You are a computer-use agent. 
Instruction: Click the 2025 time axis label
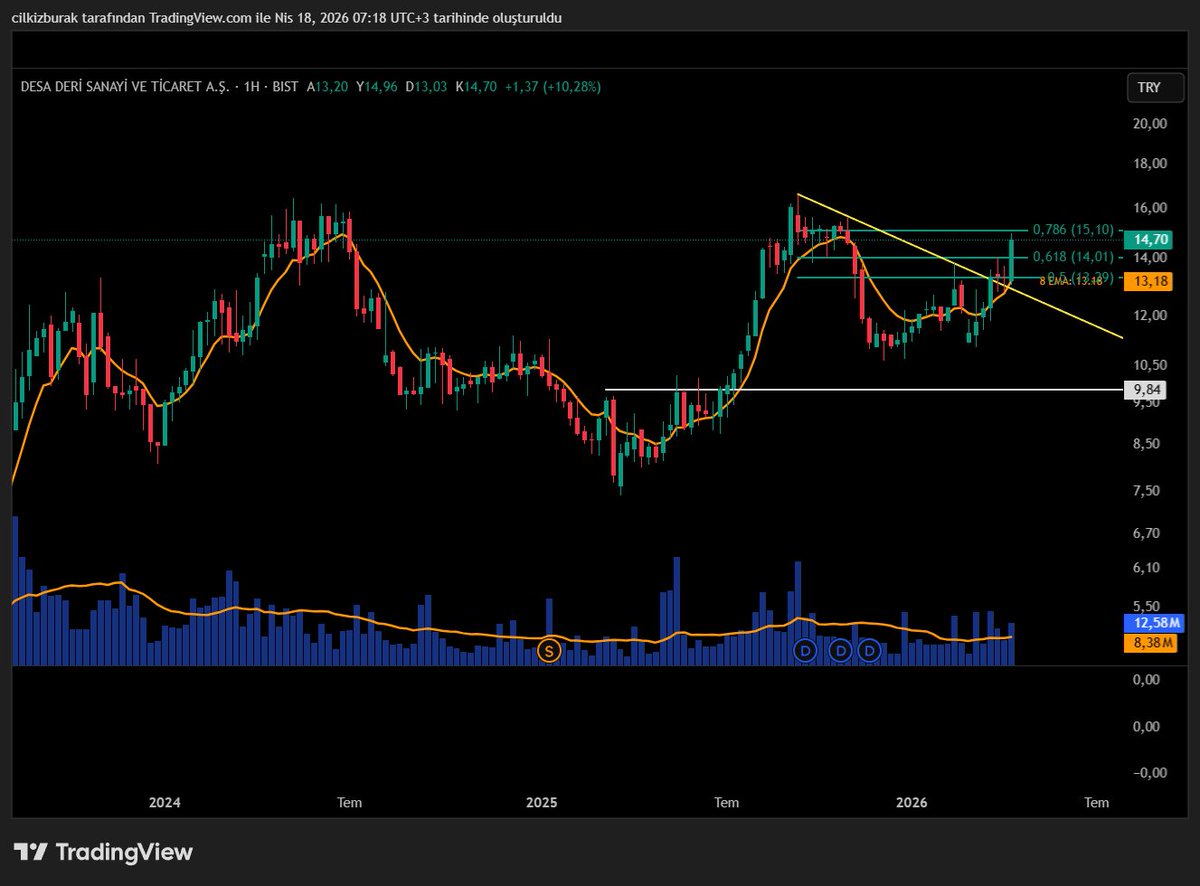[x=540, y=802]
